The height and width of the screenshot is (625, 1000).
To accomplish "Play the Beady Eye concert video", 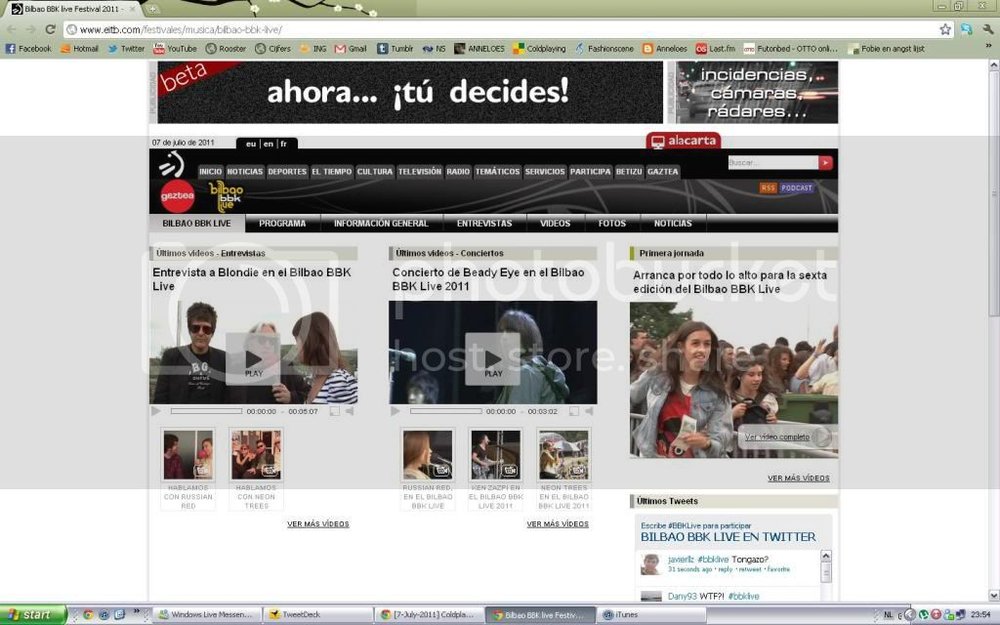I will [x=493, y=359].
